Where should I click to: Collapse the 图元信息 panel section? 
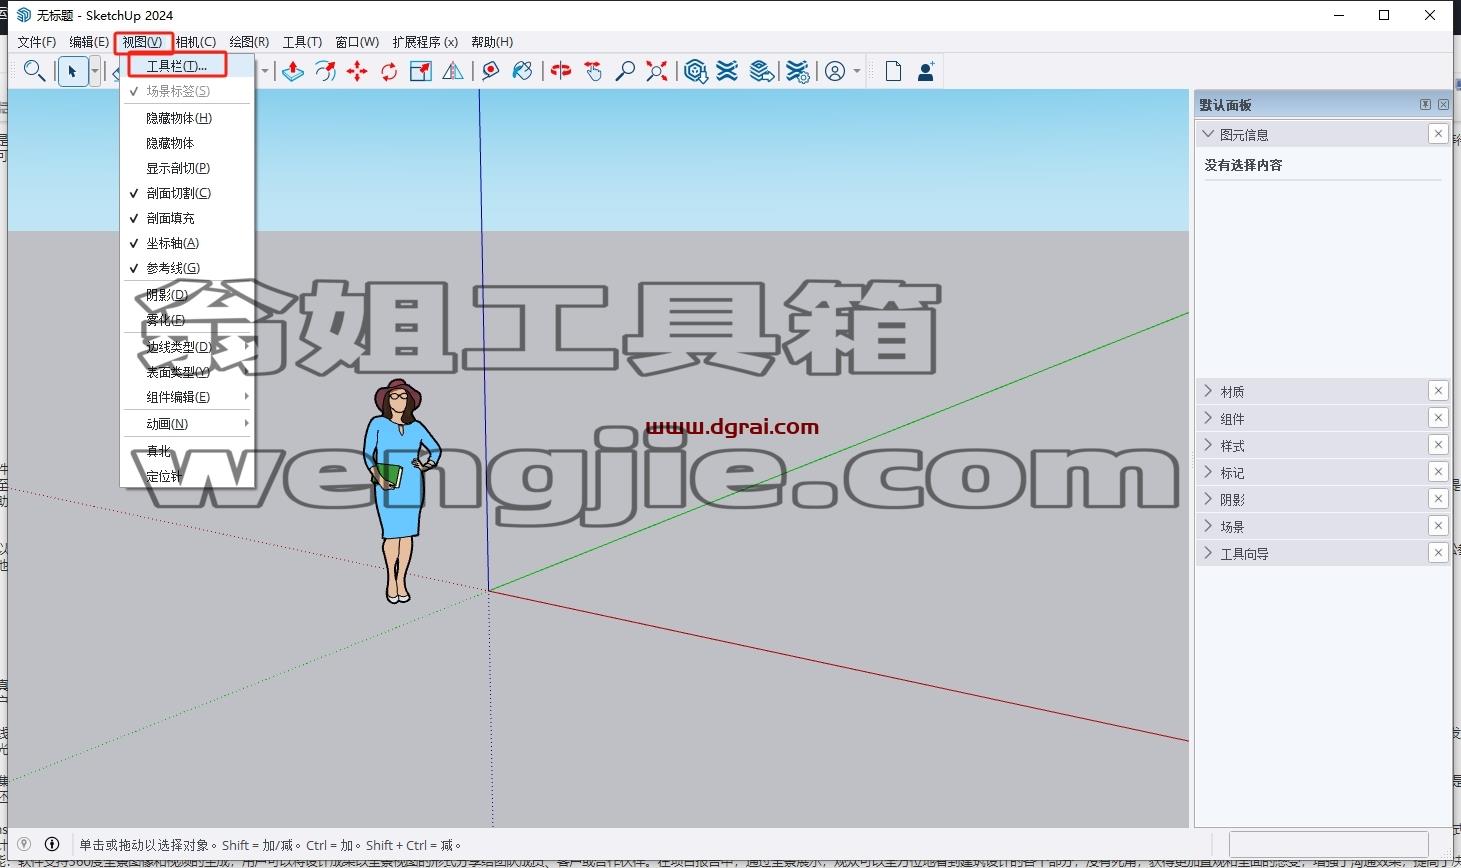click(1208, 134)
